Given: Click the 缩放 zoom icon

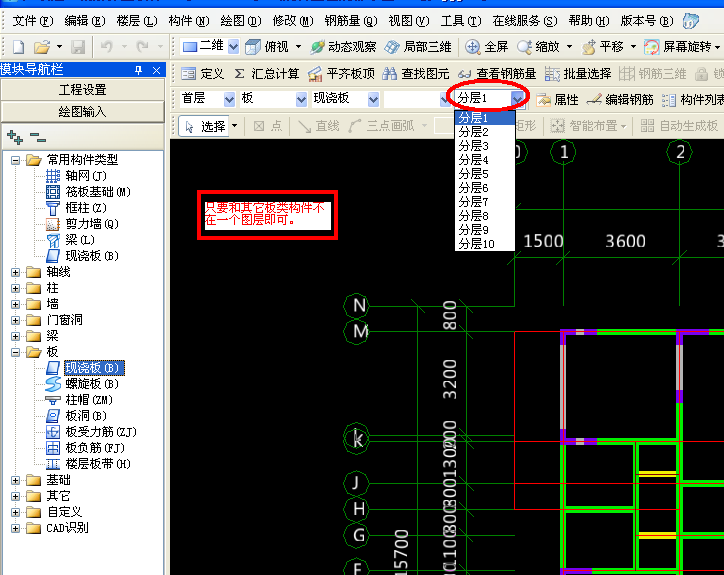Looking at the screenshot, I should click(524, 47).
